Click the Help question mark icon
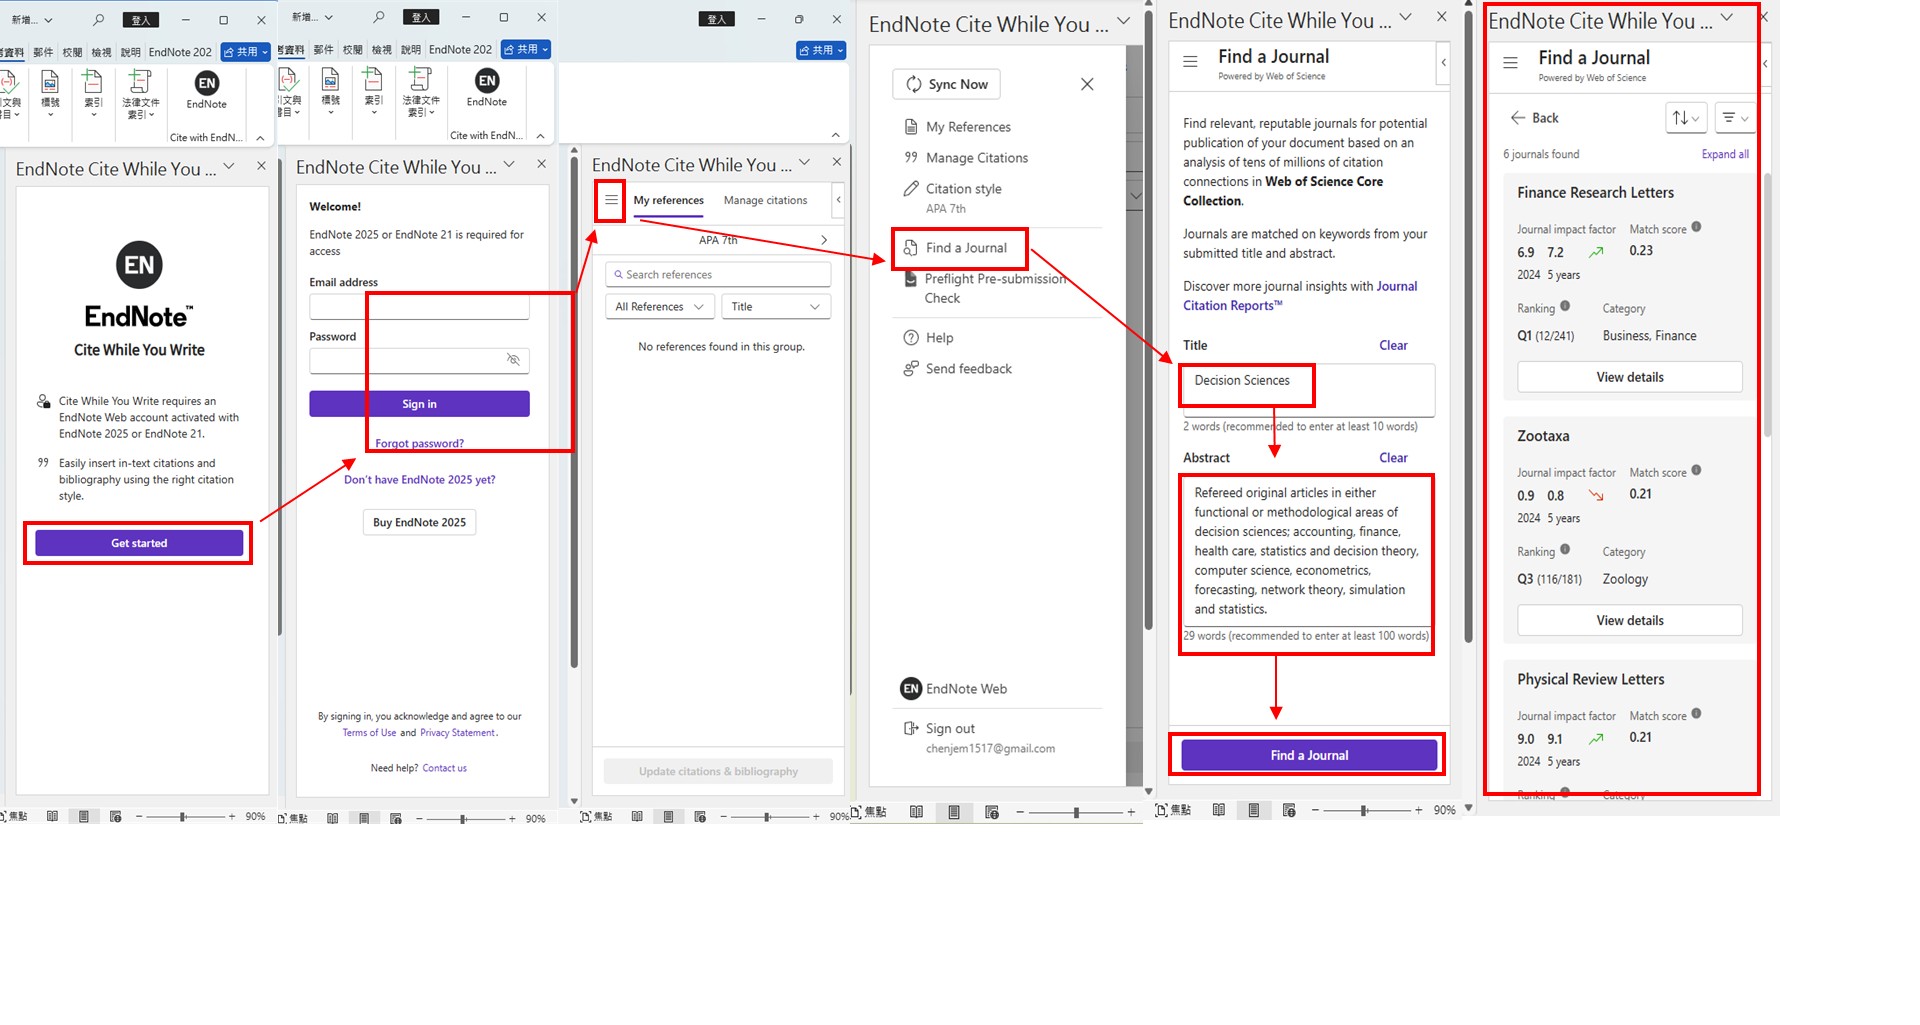This screenshot has height=1025, width=1920. point(911,338)
